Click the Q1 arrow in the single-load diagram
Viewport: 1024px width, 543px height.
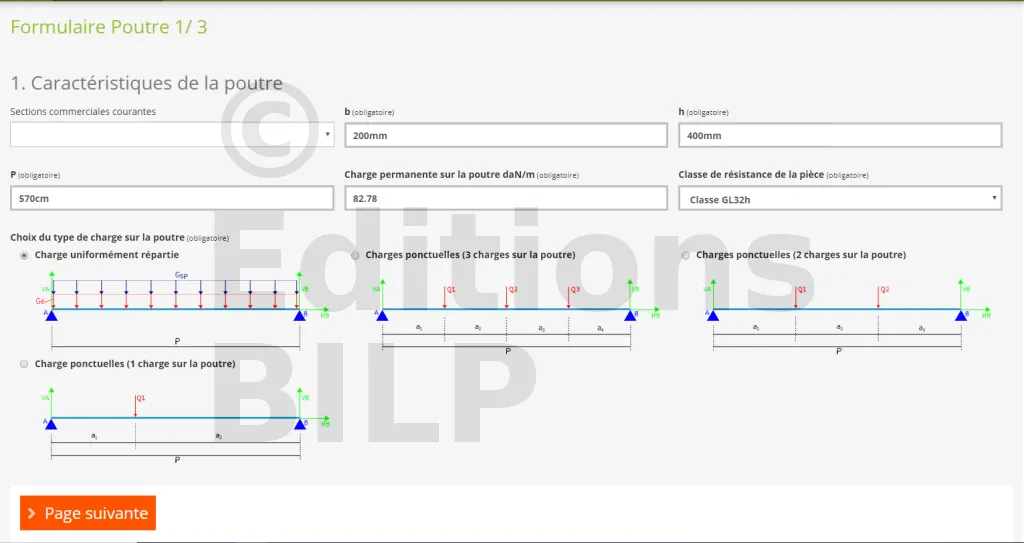coord(135,405)
